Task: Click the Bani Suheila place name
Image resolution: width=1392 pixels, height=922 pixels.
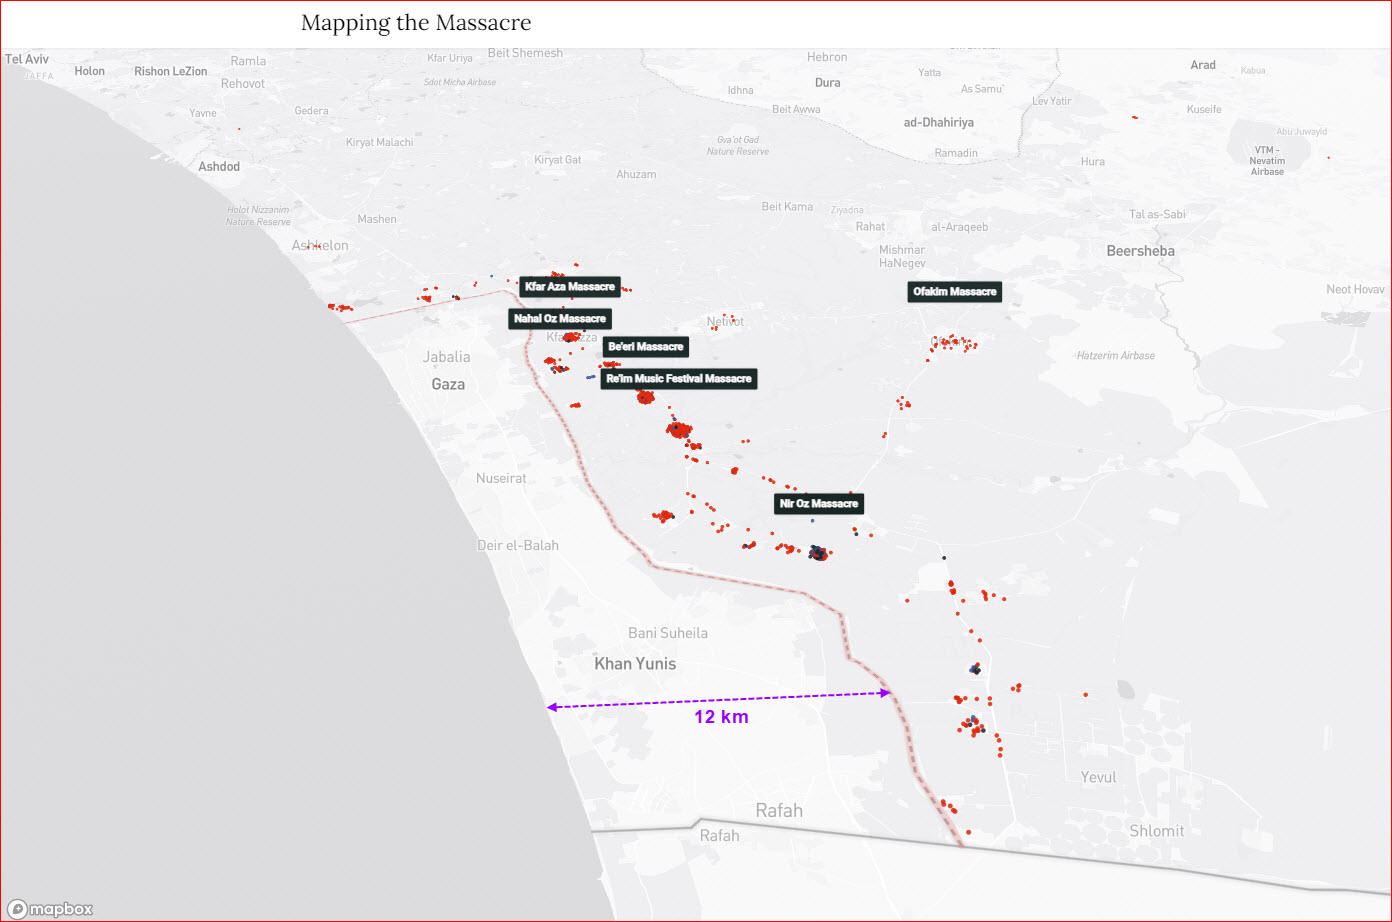Action: [668, 633]
